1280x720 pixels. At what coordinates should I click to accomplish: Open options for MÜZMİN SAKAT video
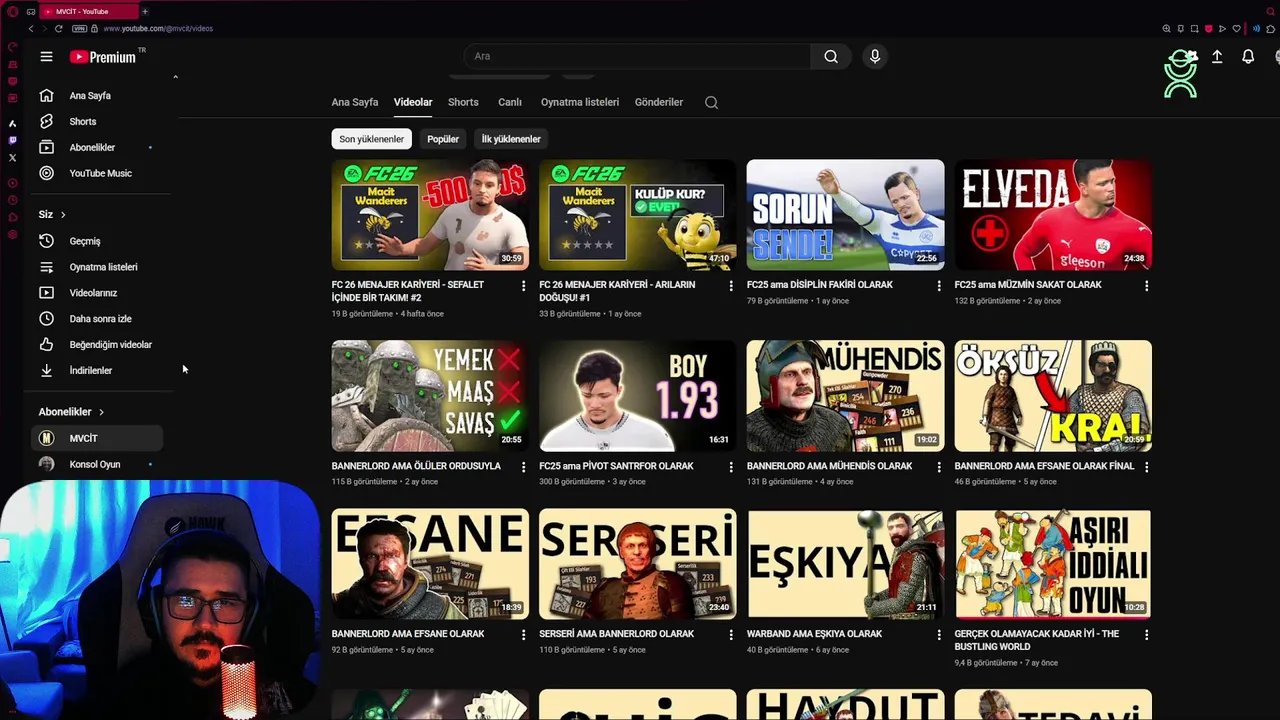pos(1146,286)
